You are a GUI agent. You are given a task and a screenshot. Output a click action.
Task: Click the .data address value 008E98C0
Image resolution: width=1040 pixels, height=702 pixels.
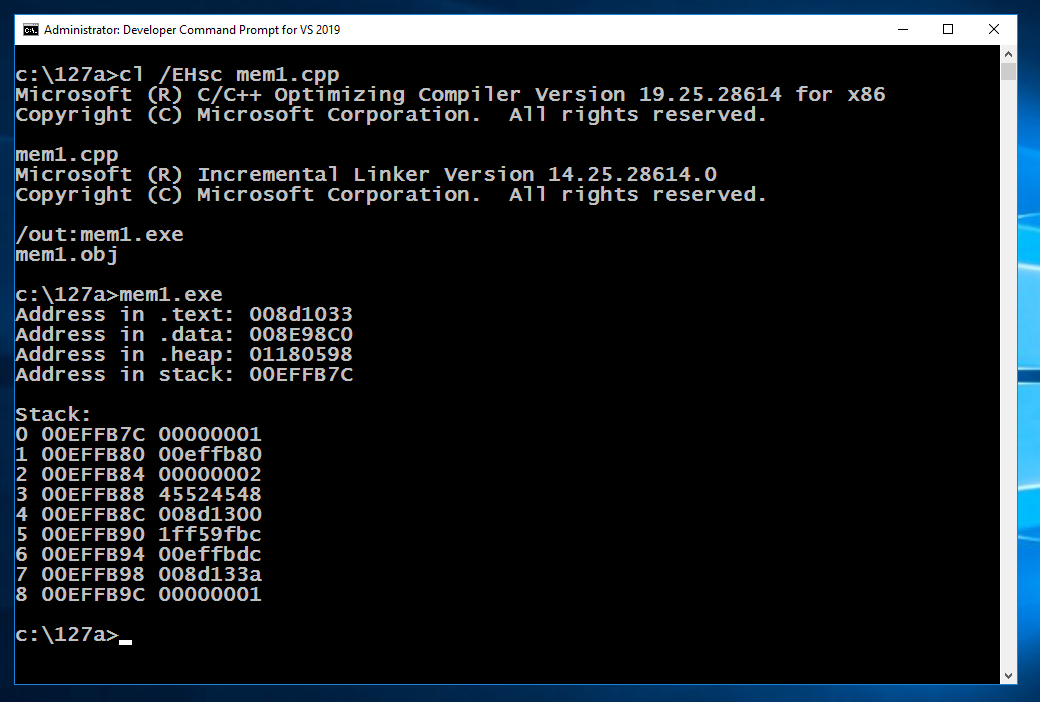click(x=301, y=335)
